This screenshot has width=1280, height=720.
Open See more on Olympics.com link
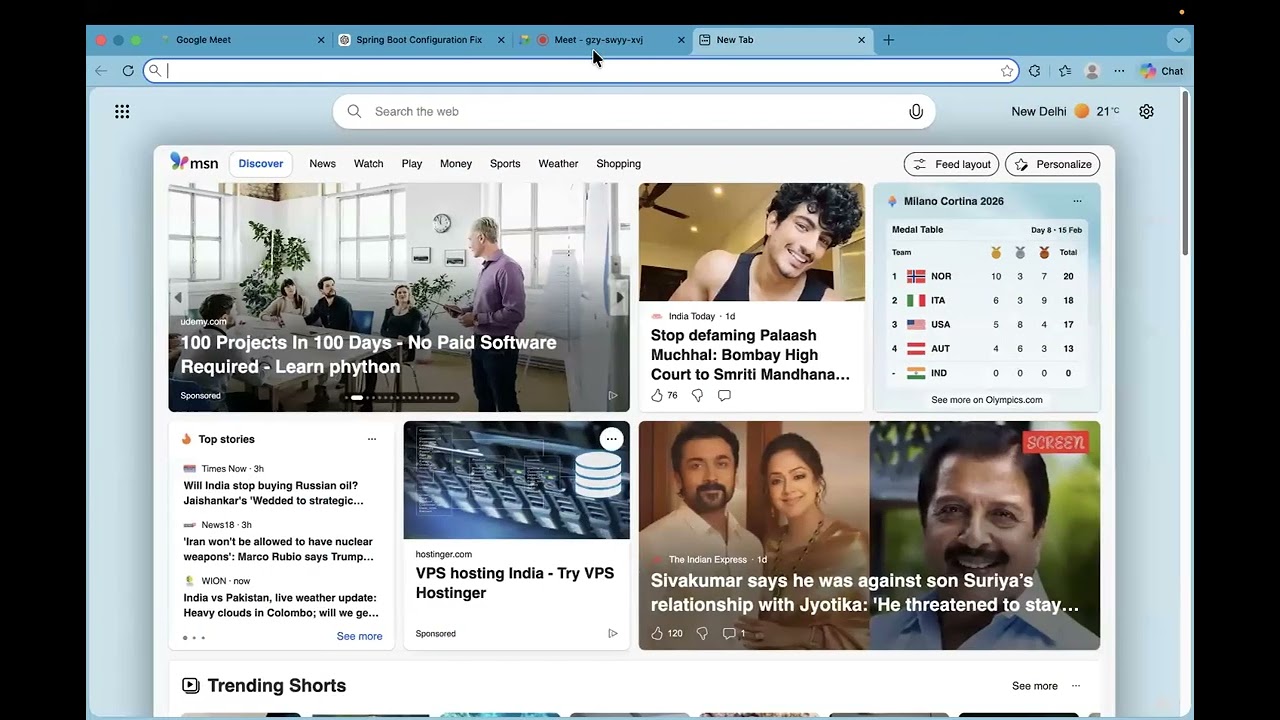987,400
